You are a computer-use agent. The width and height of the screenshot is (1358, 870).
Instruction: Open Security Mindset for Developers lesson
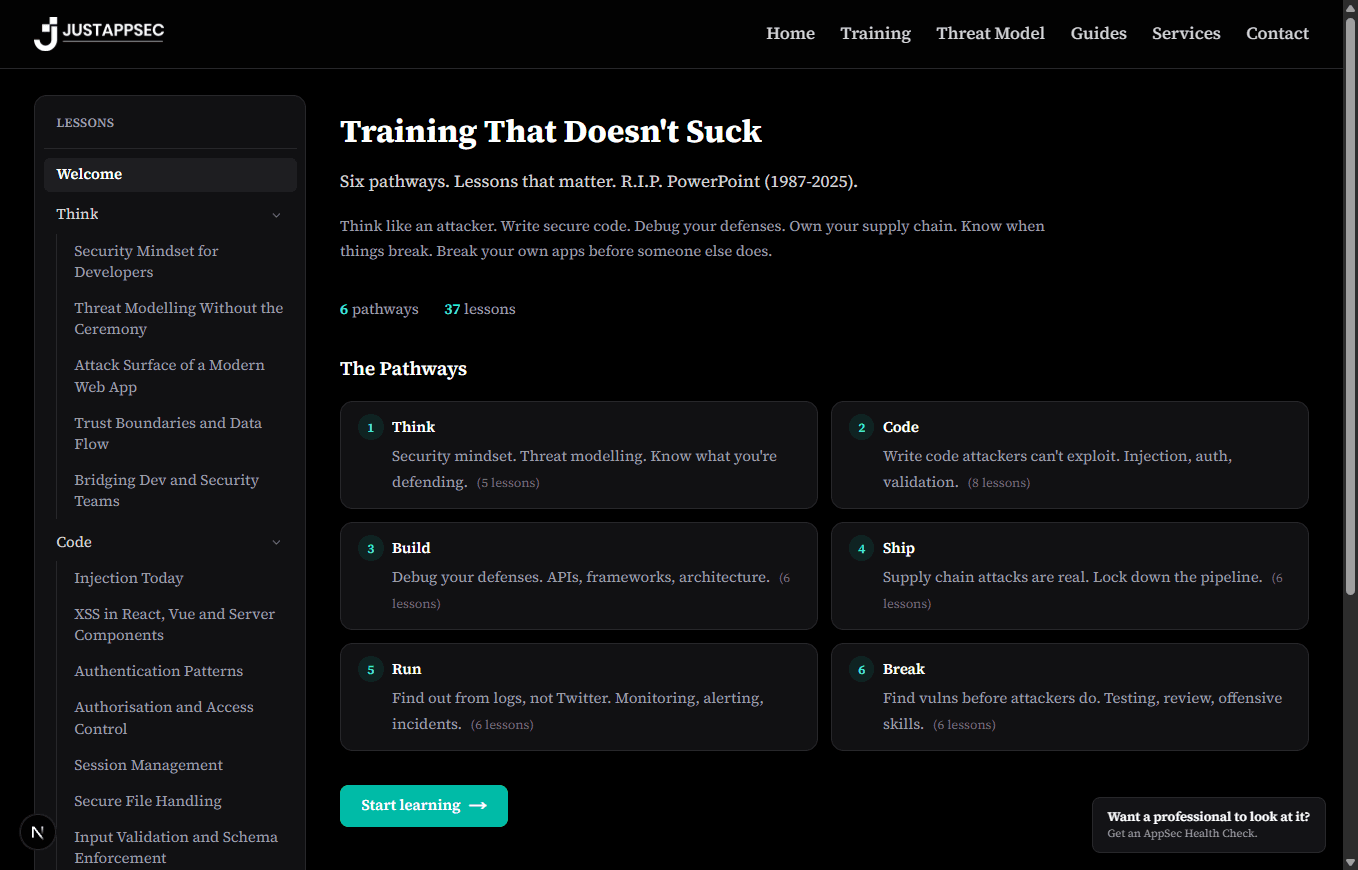coord(146,261)
